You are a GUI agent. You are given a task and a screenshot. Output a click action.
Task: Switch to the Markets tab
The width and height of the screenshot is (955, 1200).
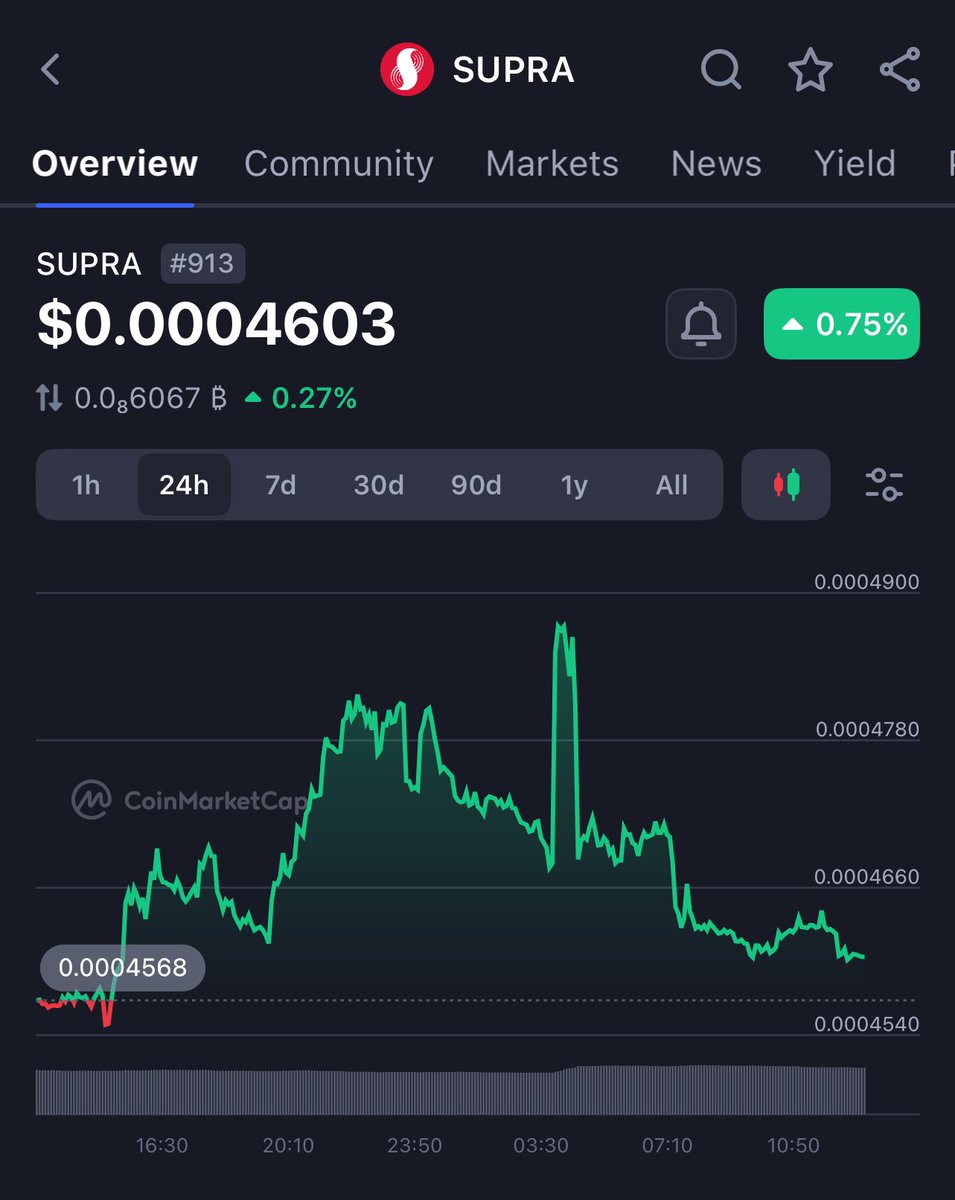click(552, 163)
